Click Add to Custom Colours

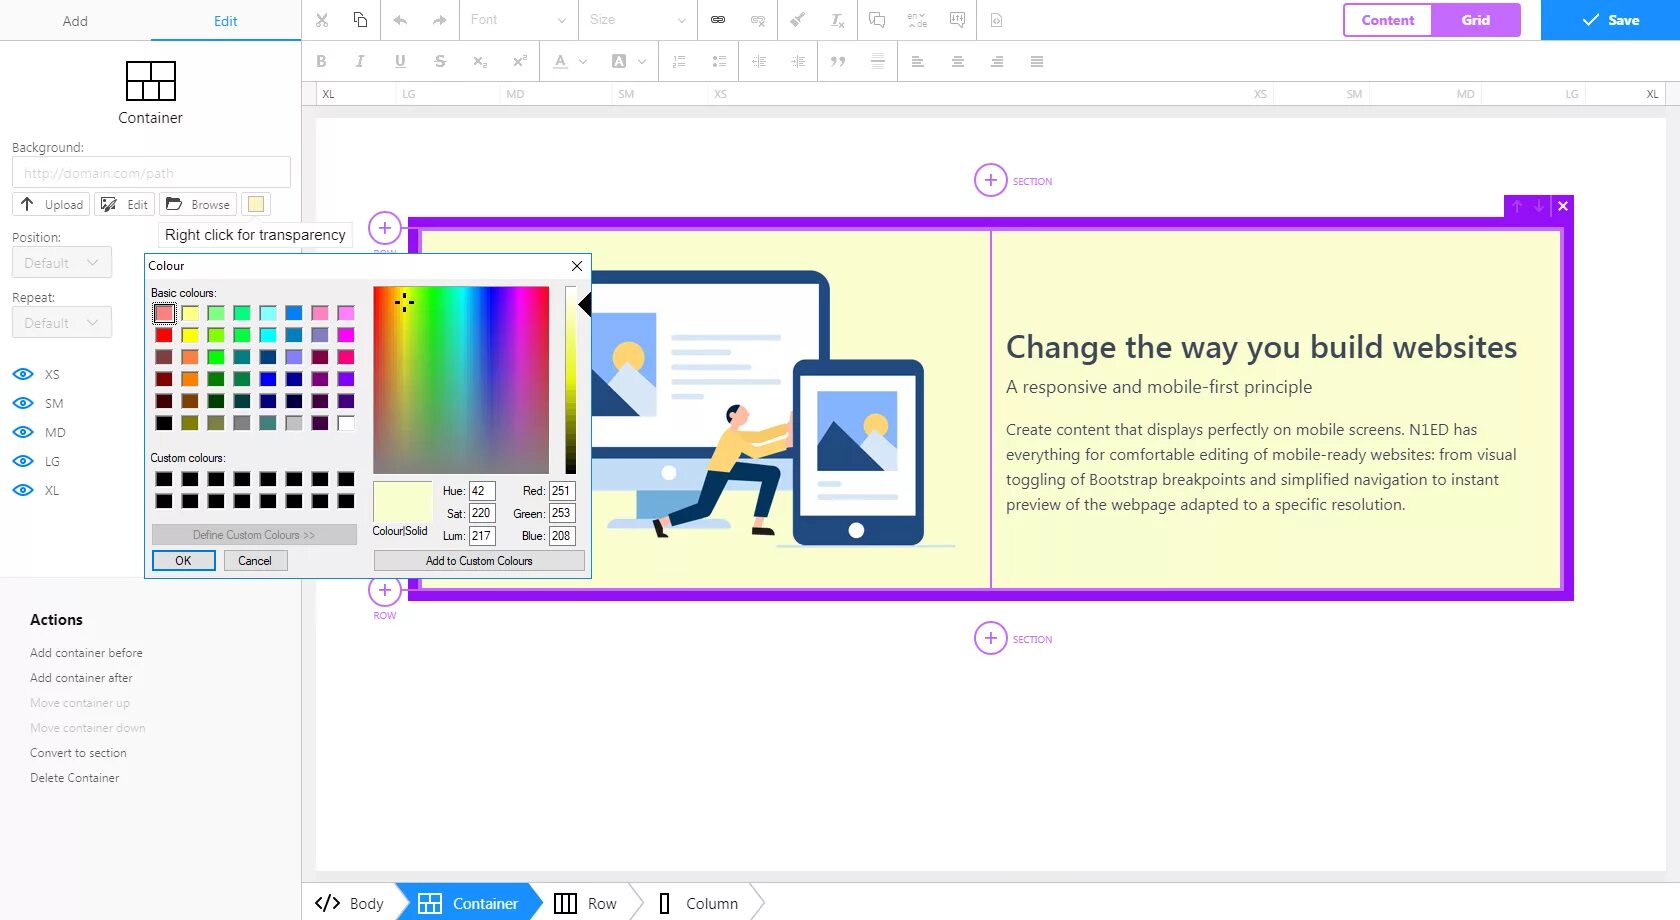click(479, 561)
